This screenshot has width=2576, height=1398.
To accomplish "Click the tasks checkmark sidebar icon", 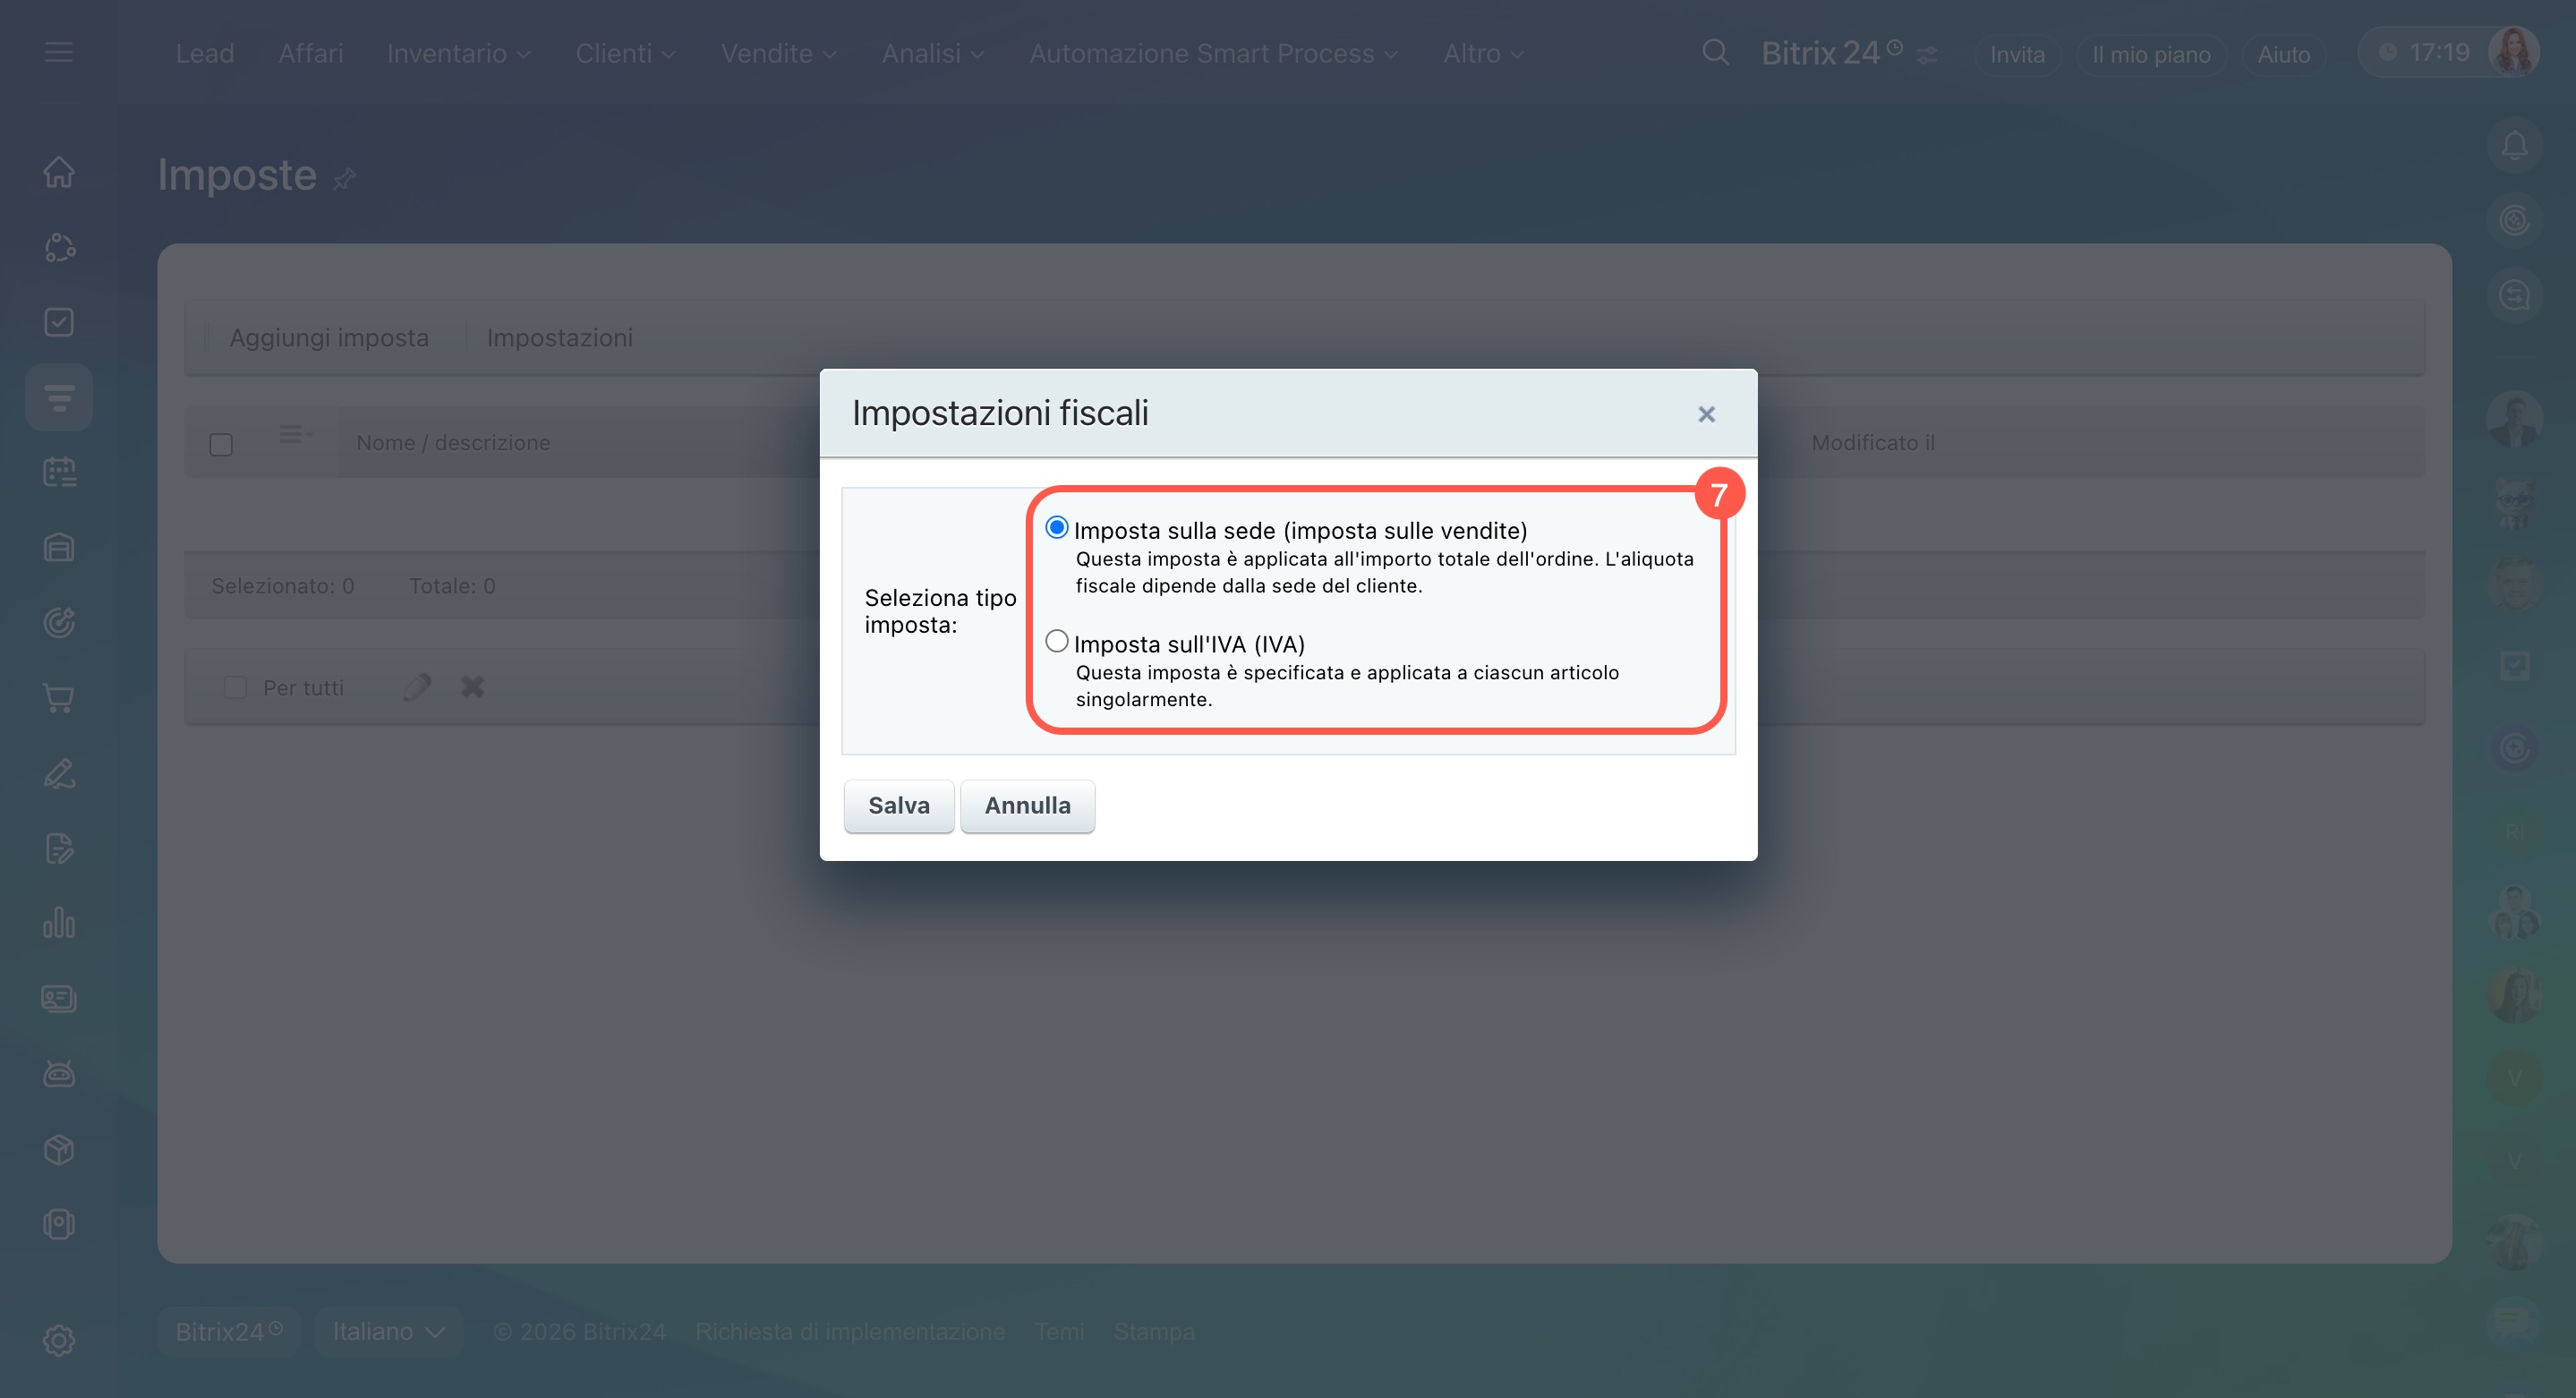I will point(59,322).
